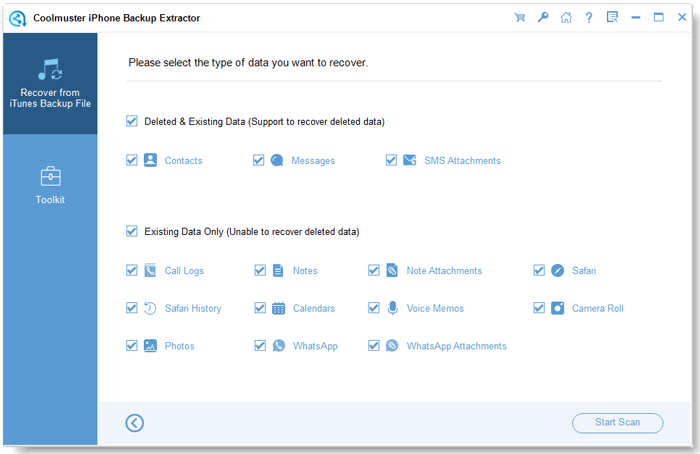Viewport: 700px width, 454px height.
Task: Toggle the Camera Roll checkbox
Action: pos(539,308)
